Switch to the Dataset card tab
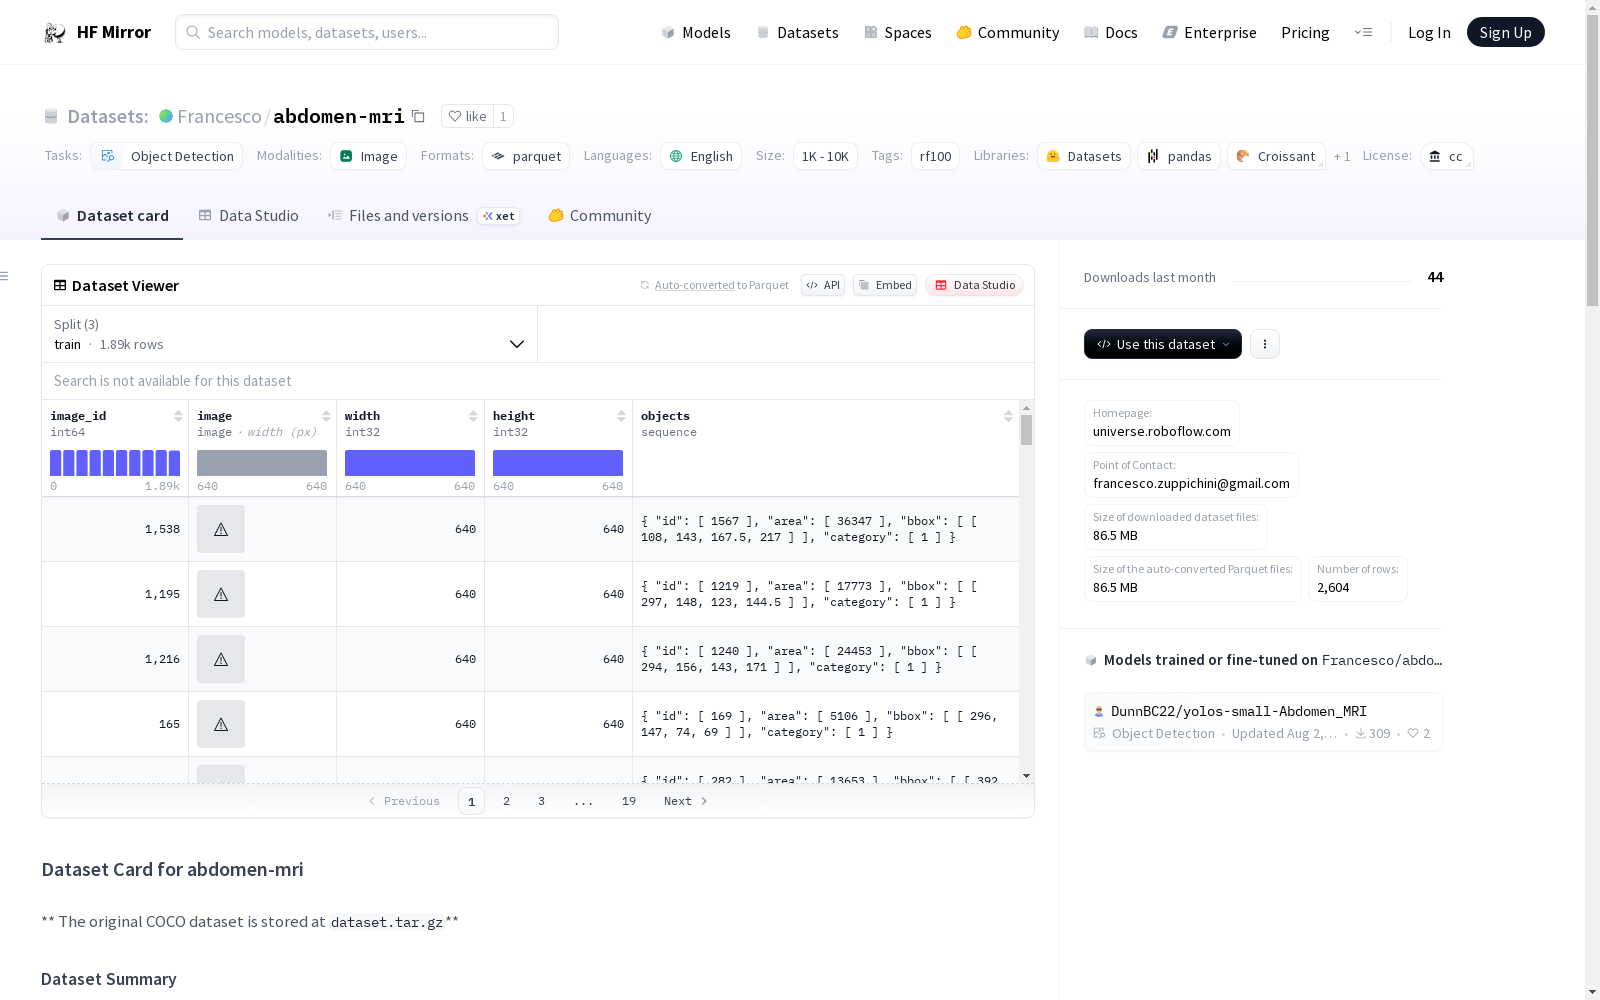The height and width of the screenshot is (1000, 1600). (x=112, y=216)
